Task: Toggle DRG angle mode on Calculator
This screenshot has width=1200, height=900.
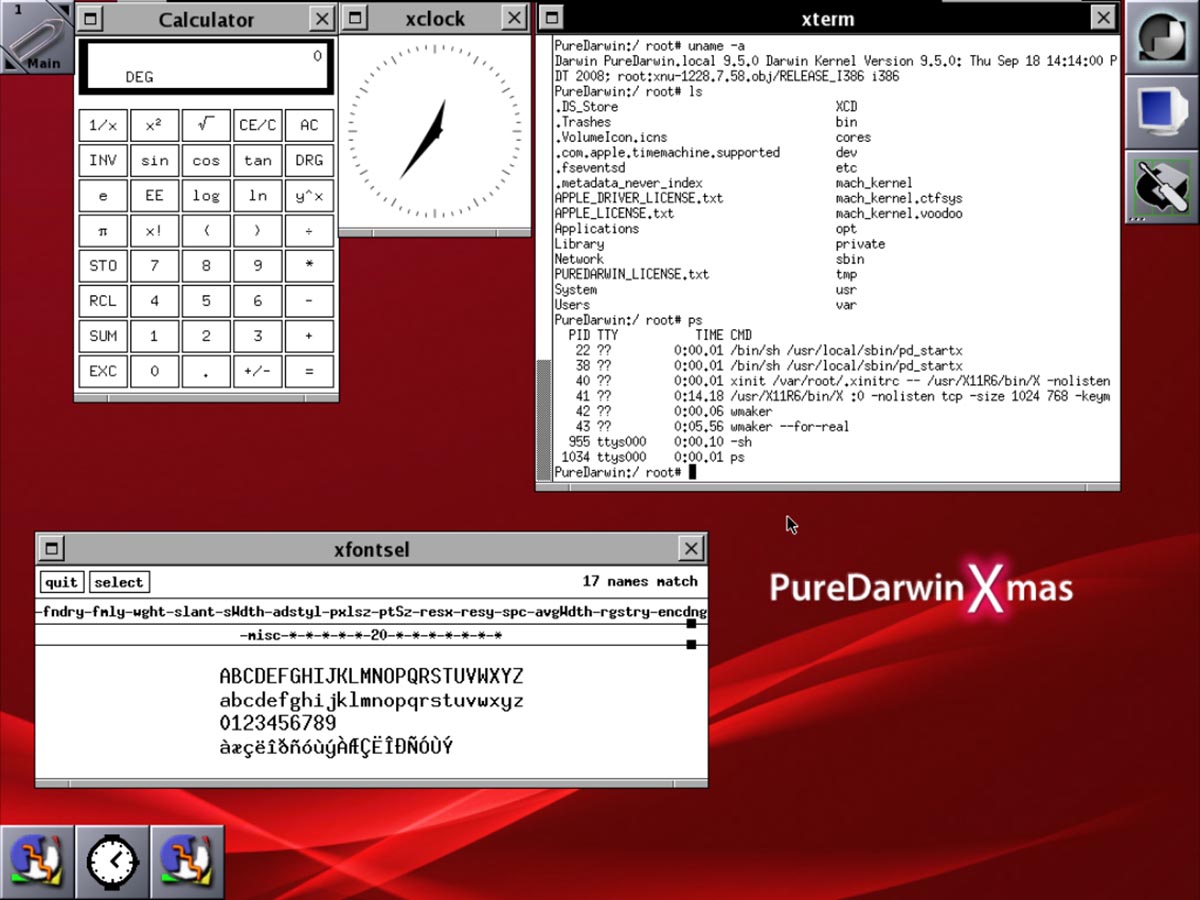Action: point(309,160)
